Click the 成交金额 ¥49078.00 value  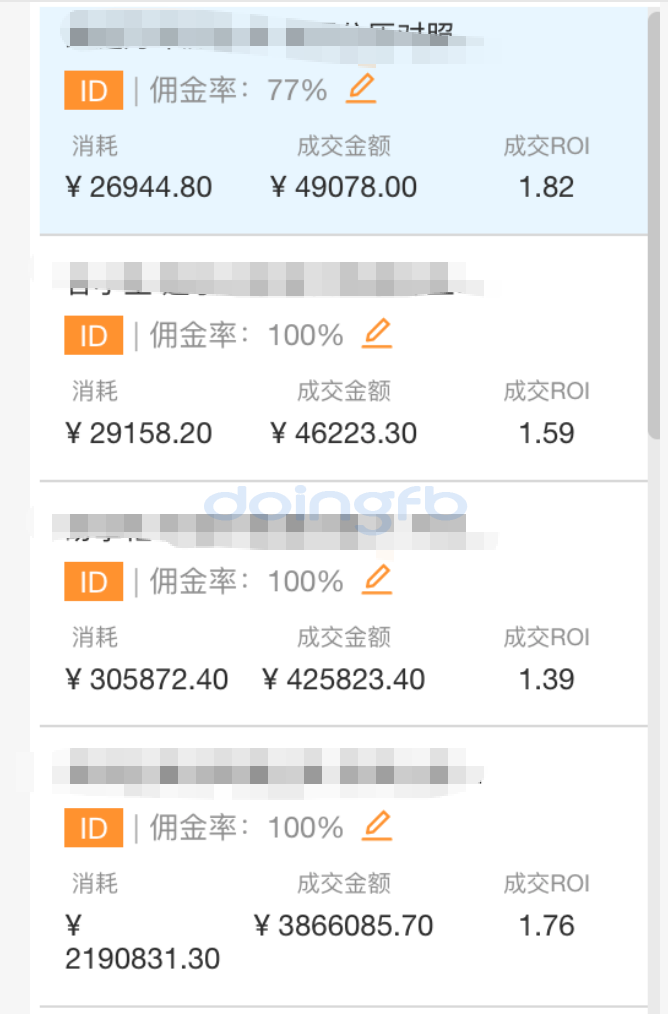coord(344,187)
